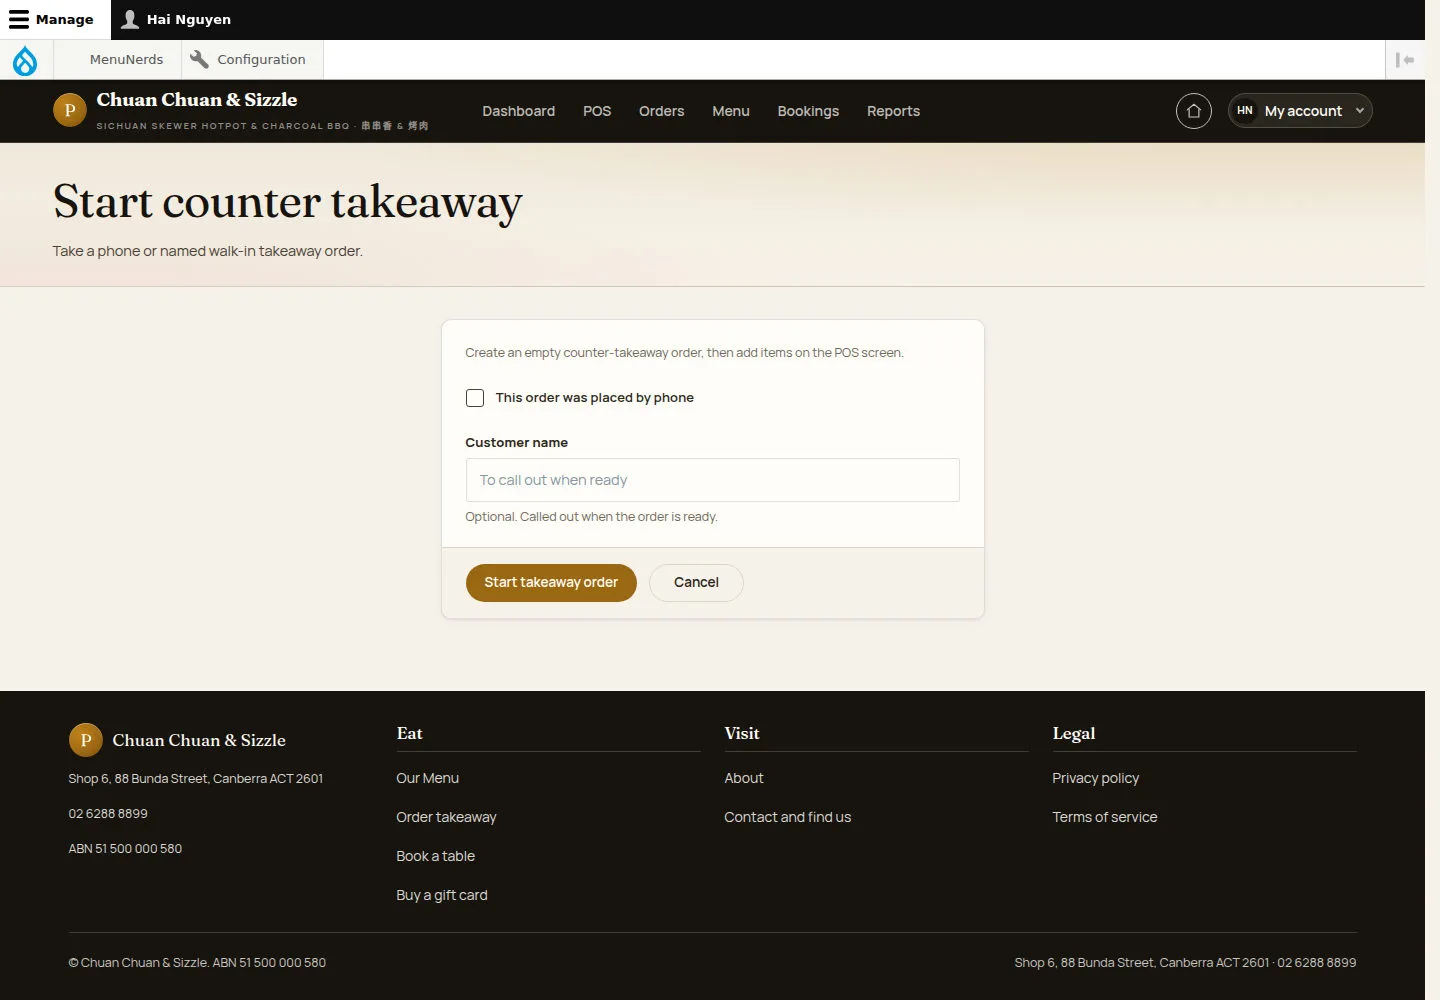Open the Terms of service footer link

tap(1105, 817)
